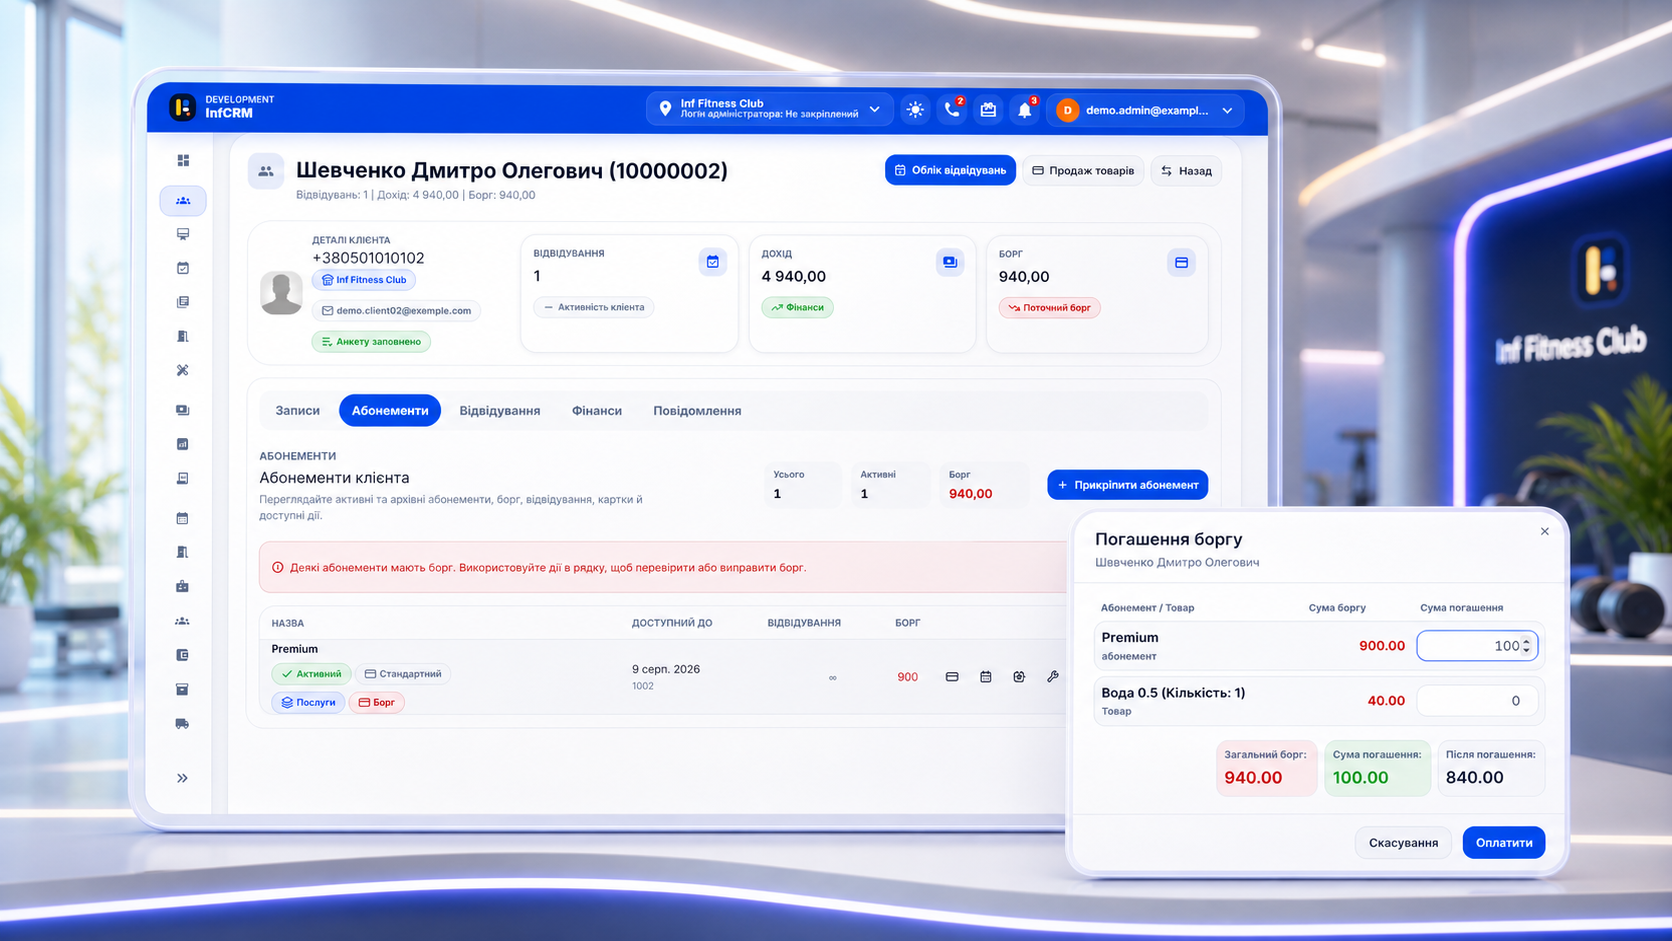Click the Inf Fitness Club client badge
Screen dimensions: 1672x941
[363, 280]
